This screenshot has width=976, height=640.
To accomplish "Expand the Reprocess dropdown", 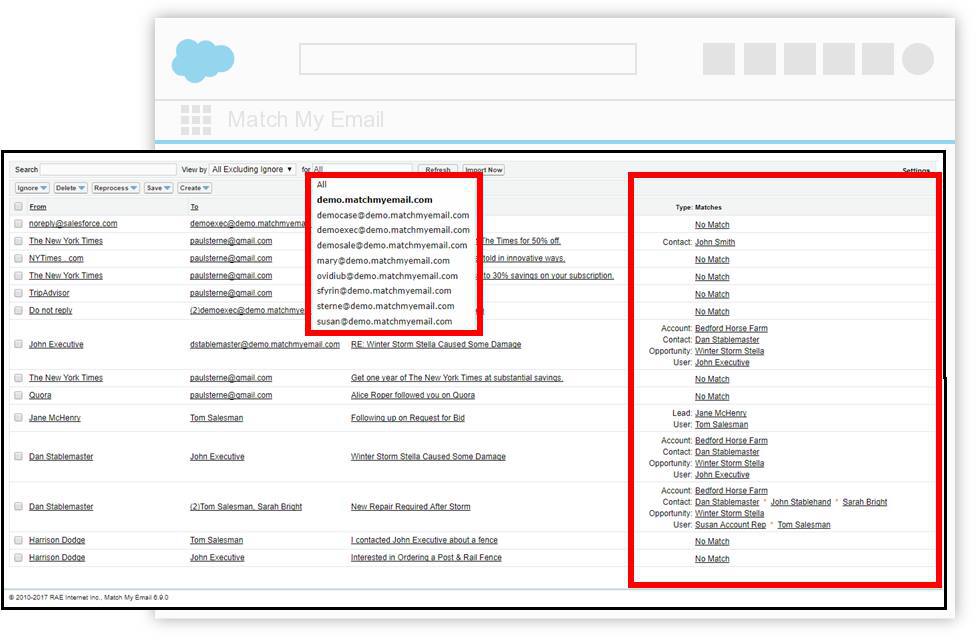I will click(x=115, y=188).
